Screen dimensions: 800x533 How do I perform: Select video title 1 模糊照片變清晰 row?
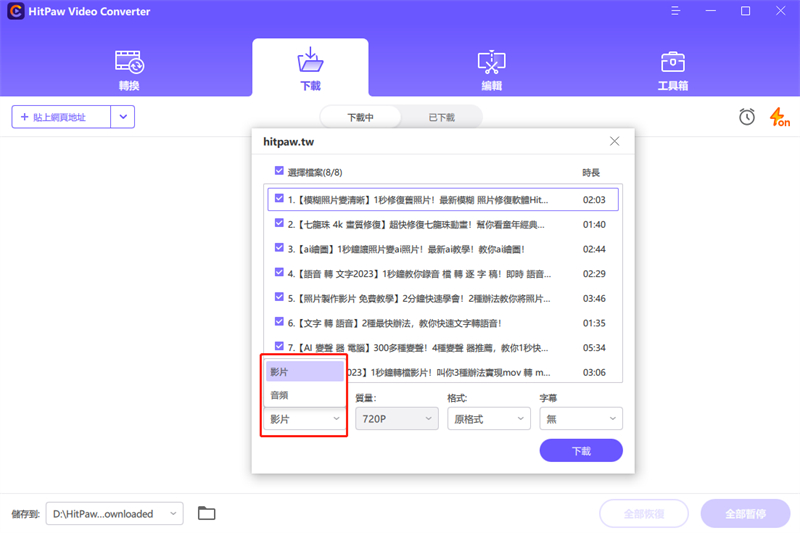[x=443, y=199]
